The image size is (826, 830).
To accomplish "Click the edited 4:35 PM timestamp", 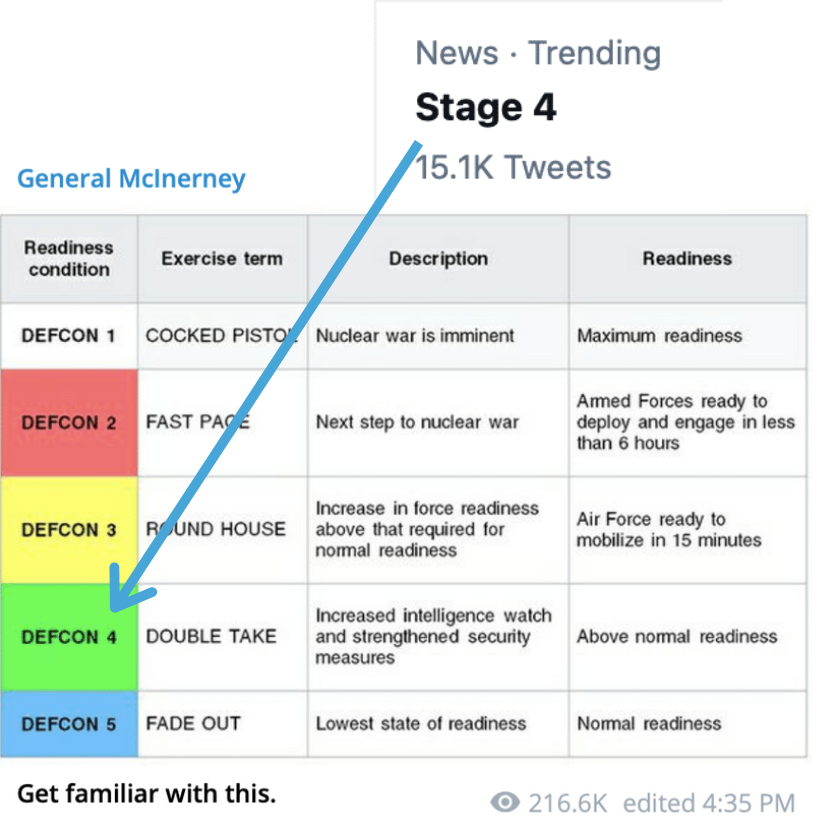I will pos(709,802).
